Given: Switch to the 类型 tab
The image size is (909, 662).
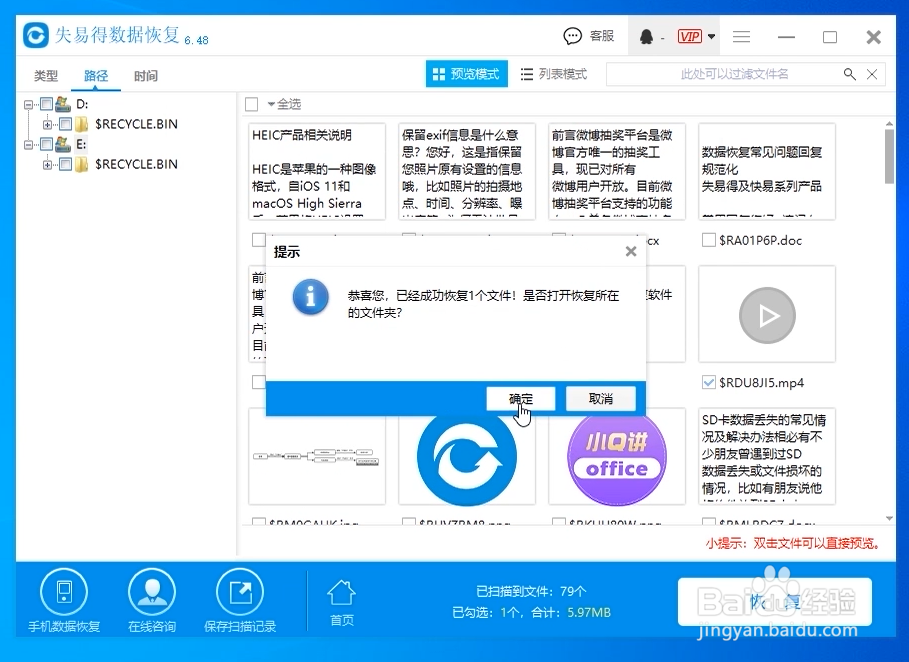Looking at the screenshot, I should 45,75.
